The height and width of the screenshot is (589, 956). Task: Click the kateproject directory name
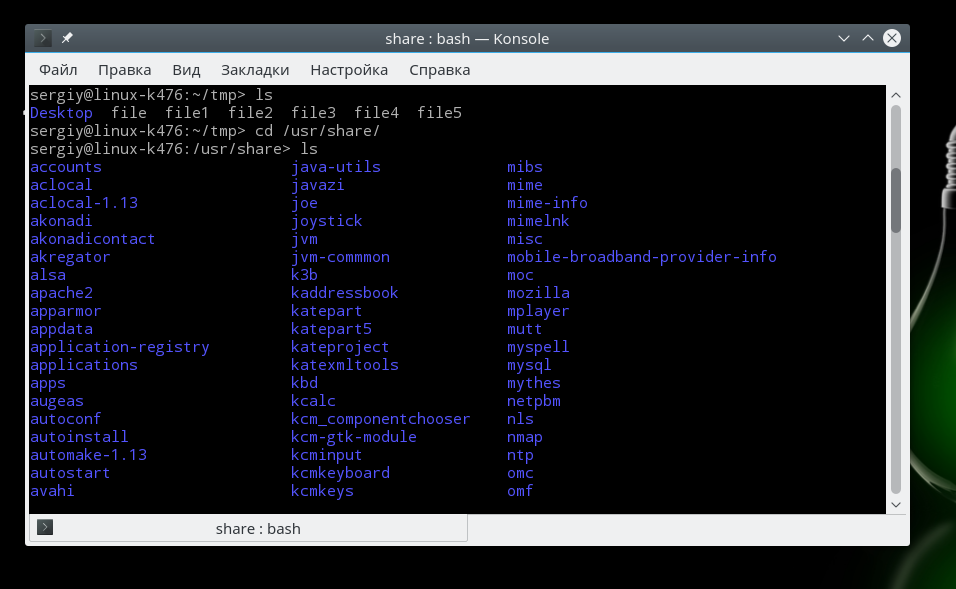click(340, 348)
